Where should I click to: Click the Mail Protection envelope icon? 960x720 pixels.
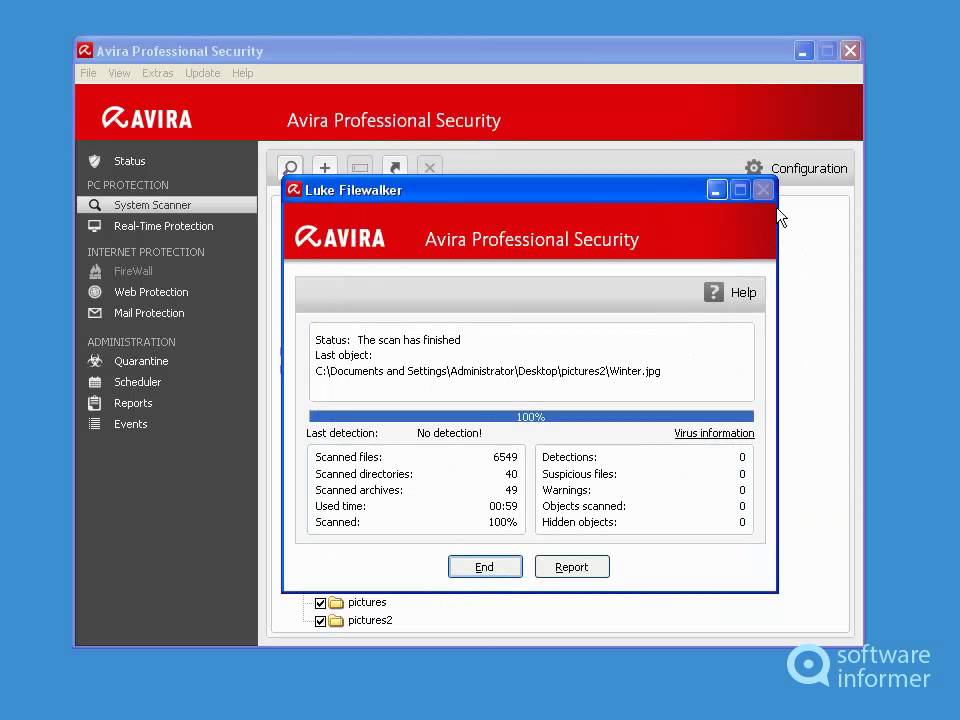[94, 313]
